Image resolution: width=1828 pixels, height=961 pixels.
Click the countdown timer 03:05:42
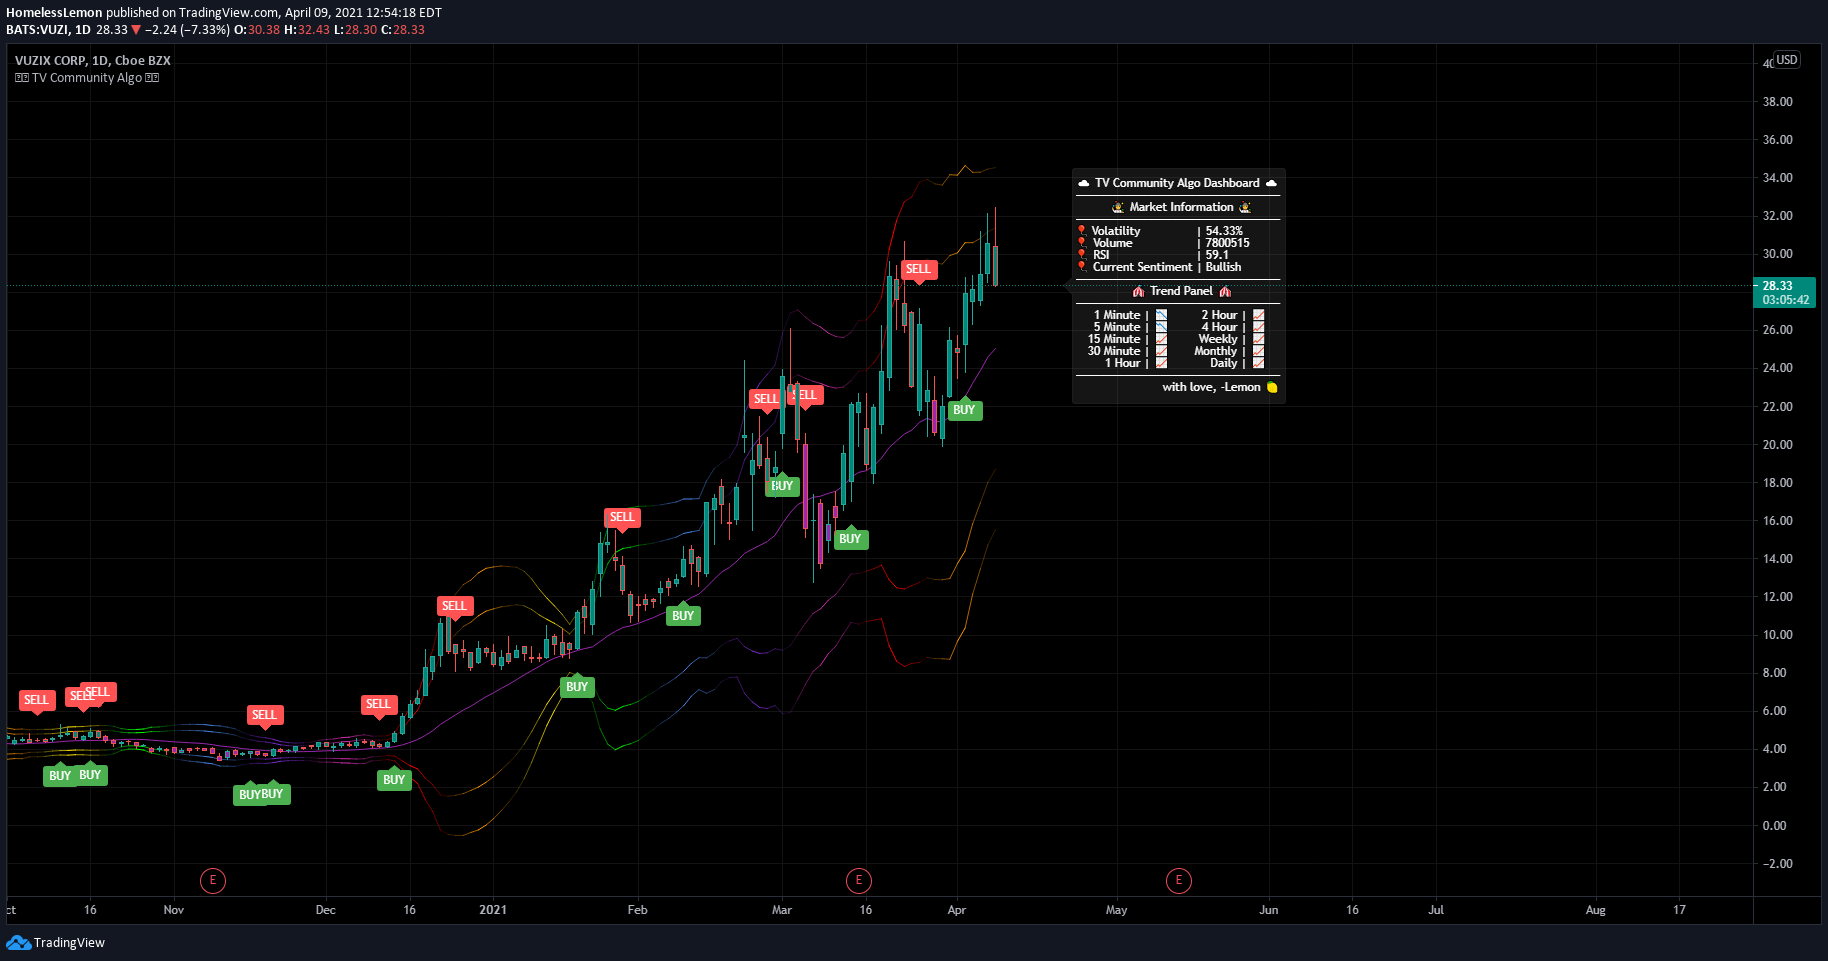1785,300
